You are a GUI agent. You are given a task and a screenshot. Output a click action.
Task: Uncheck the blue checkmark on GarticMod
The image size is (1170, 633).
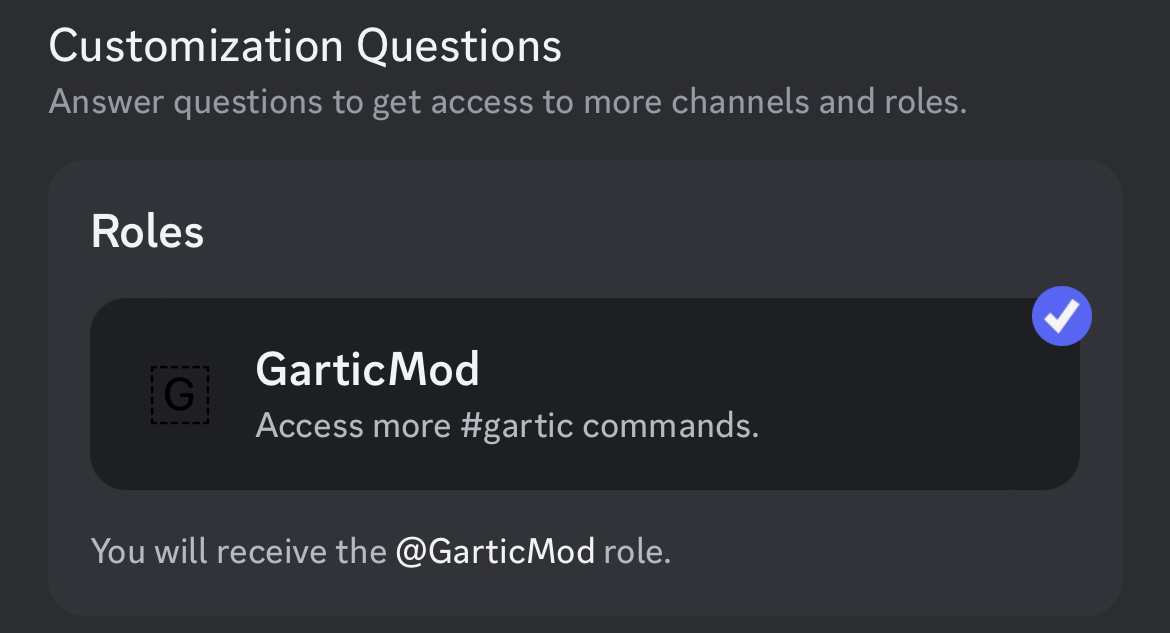pyautogui.click(x=1061, y=316)
